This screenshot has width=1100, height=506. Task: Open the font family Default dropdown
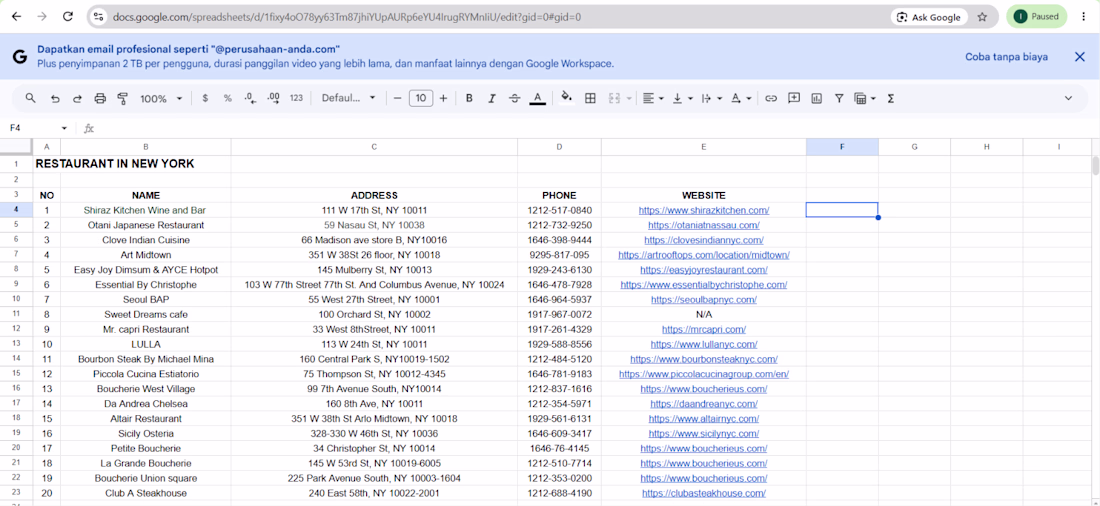pyautogui.click(x=349, y=98)
